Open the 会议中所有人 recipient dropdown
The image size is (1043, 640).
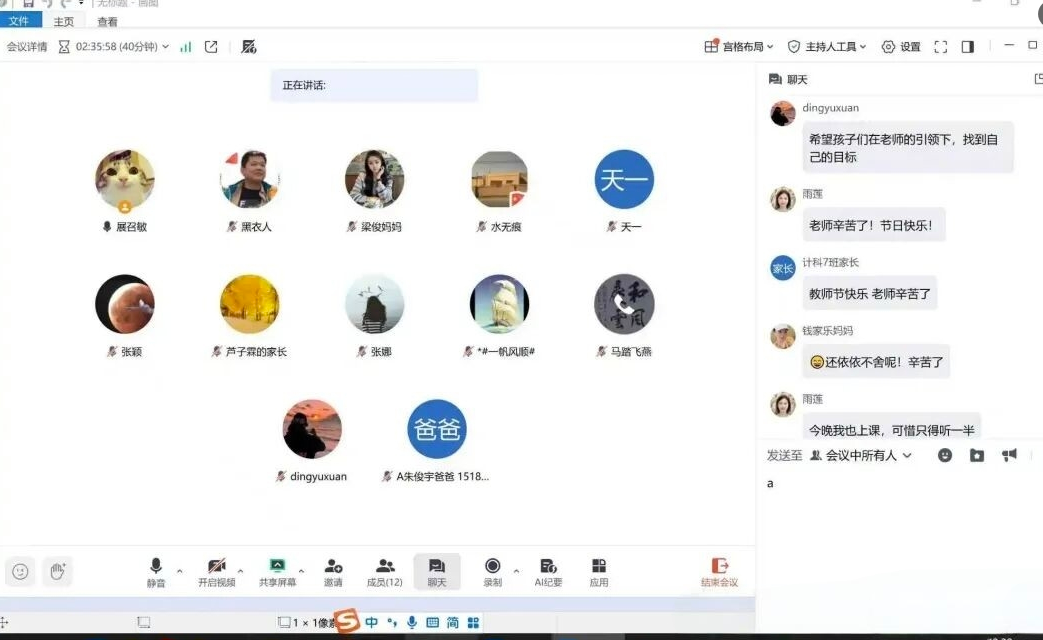[861, 455]
